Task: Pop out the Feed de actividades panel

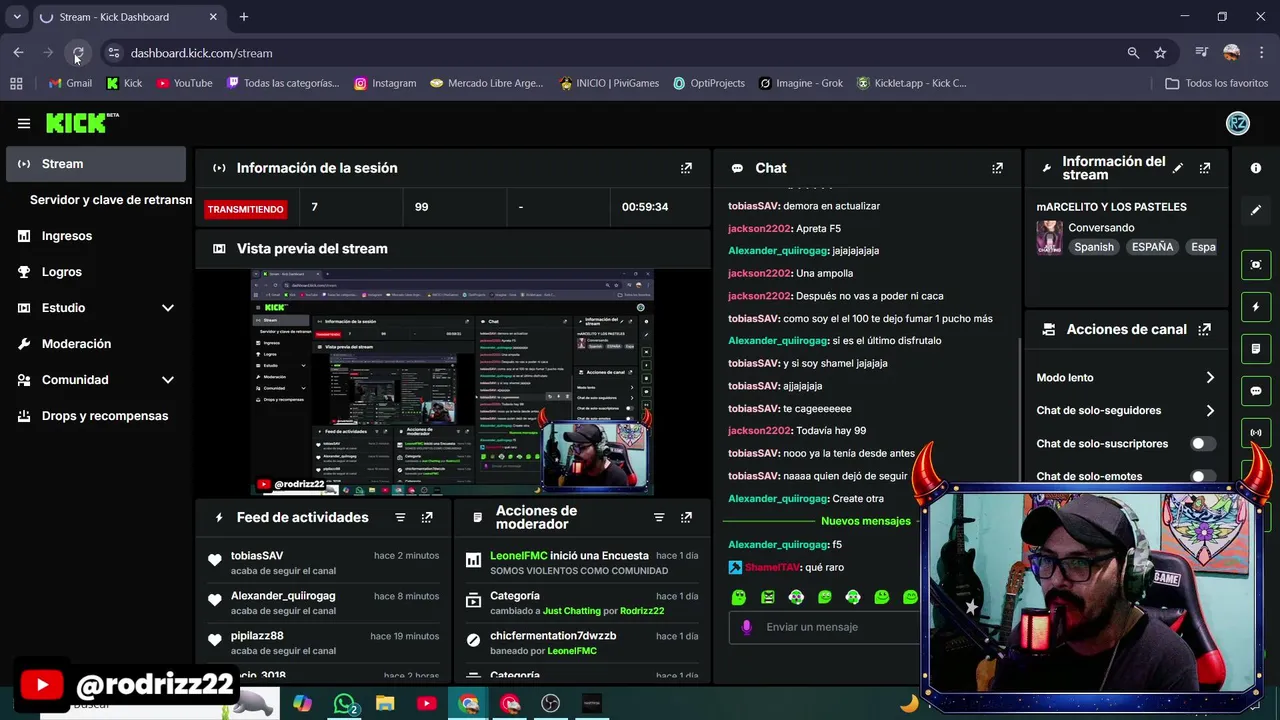Action: click(427, 517)
